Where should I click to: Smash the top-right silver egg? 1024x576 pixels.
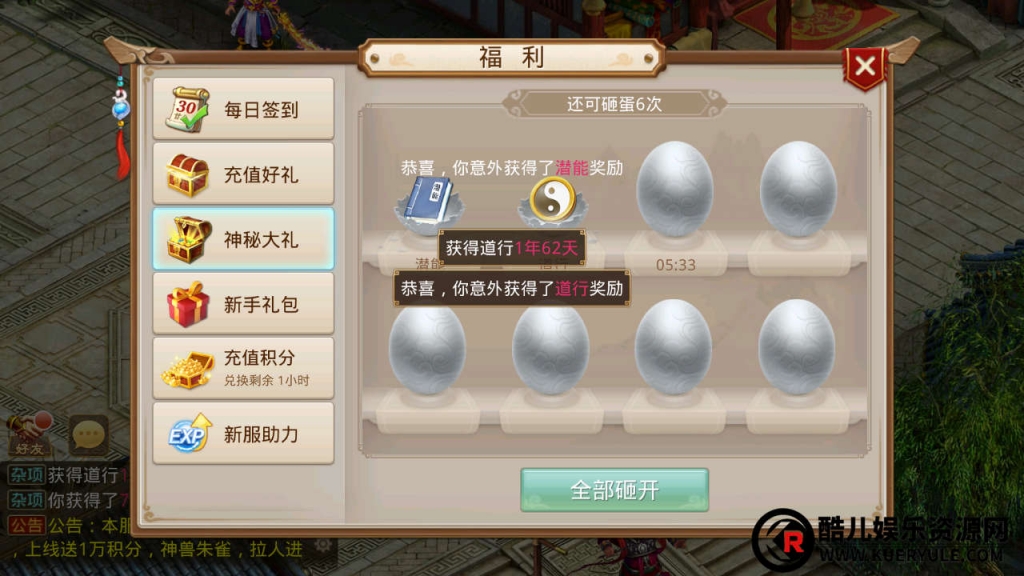[798, 189]
